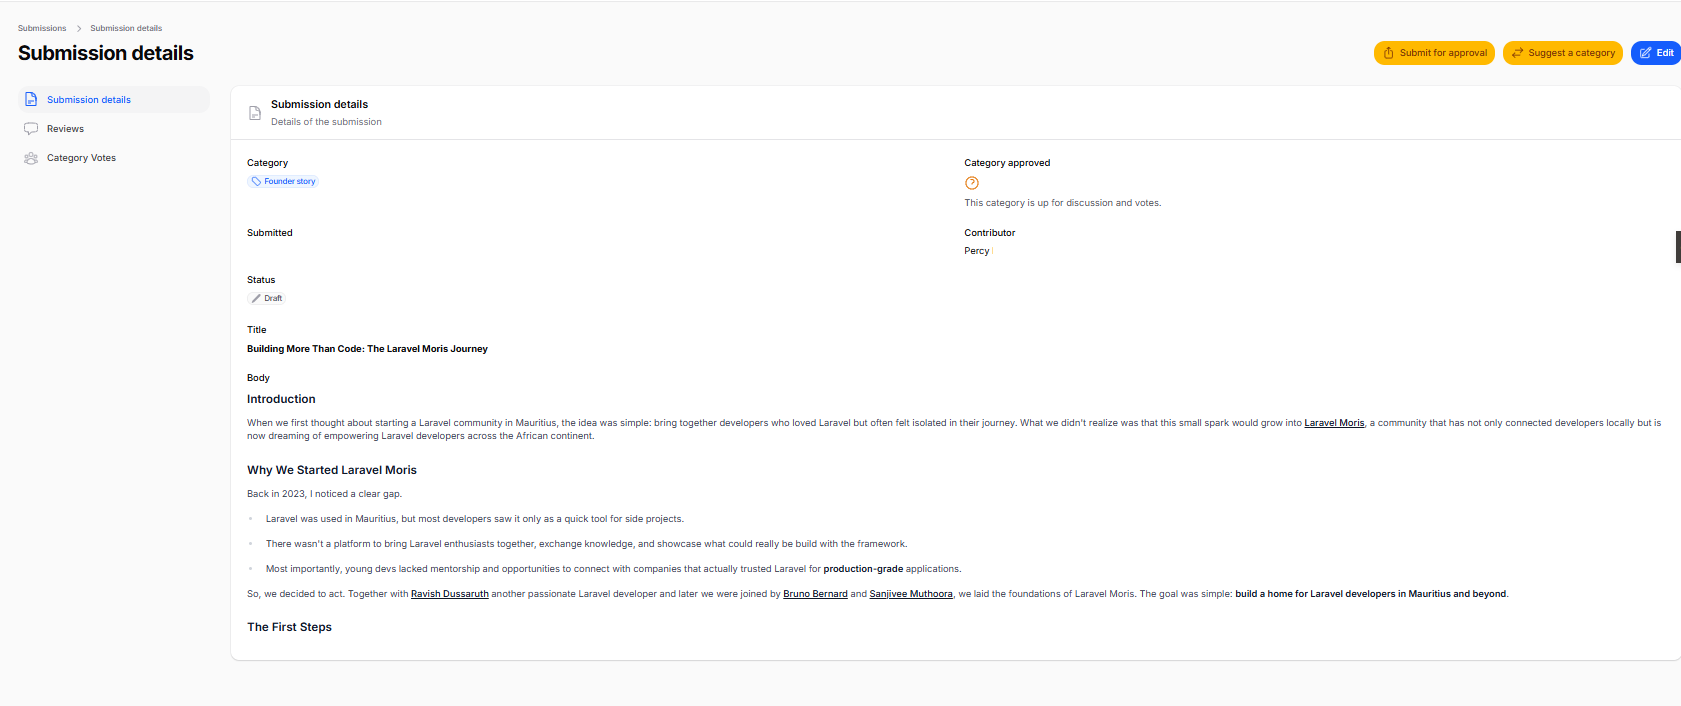Open the Ravish Dussaruth link
The image size is (1681, 706).
450,594
